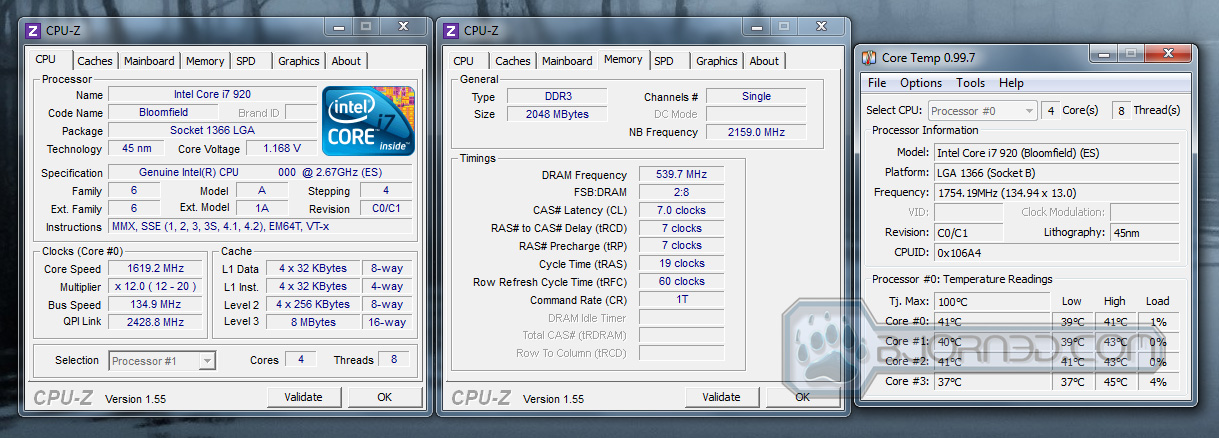
Task: Switch to Memory tab in left CPU-Z window
Action: click(x=205, y=61)
